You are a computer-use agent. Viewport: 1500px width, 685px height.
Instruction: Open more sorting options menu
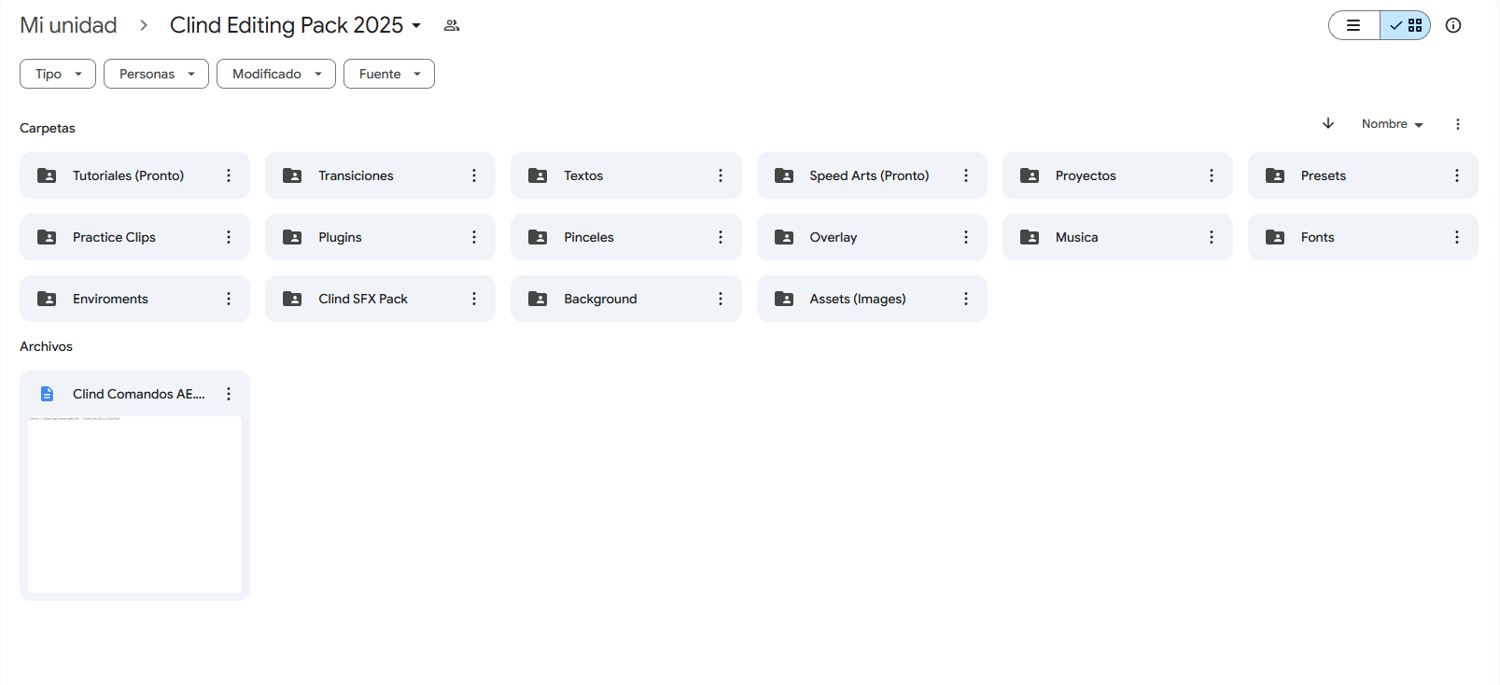(1458, 124)
